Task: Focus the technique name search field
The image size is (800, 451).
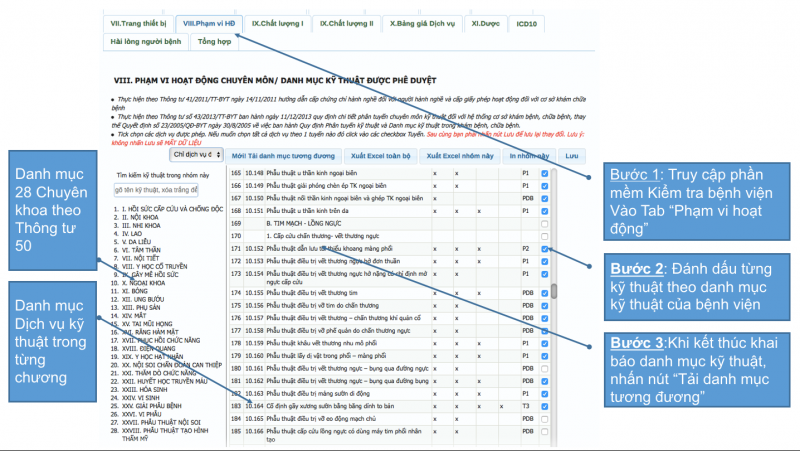Action: (x=160, y=189)
